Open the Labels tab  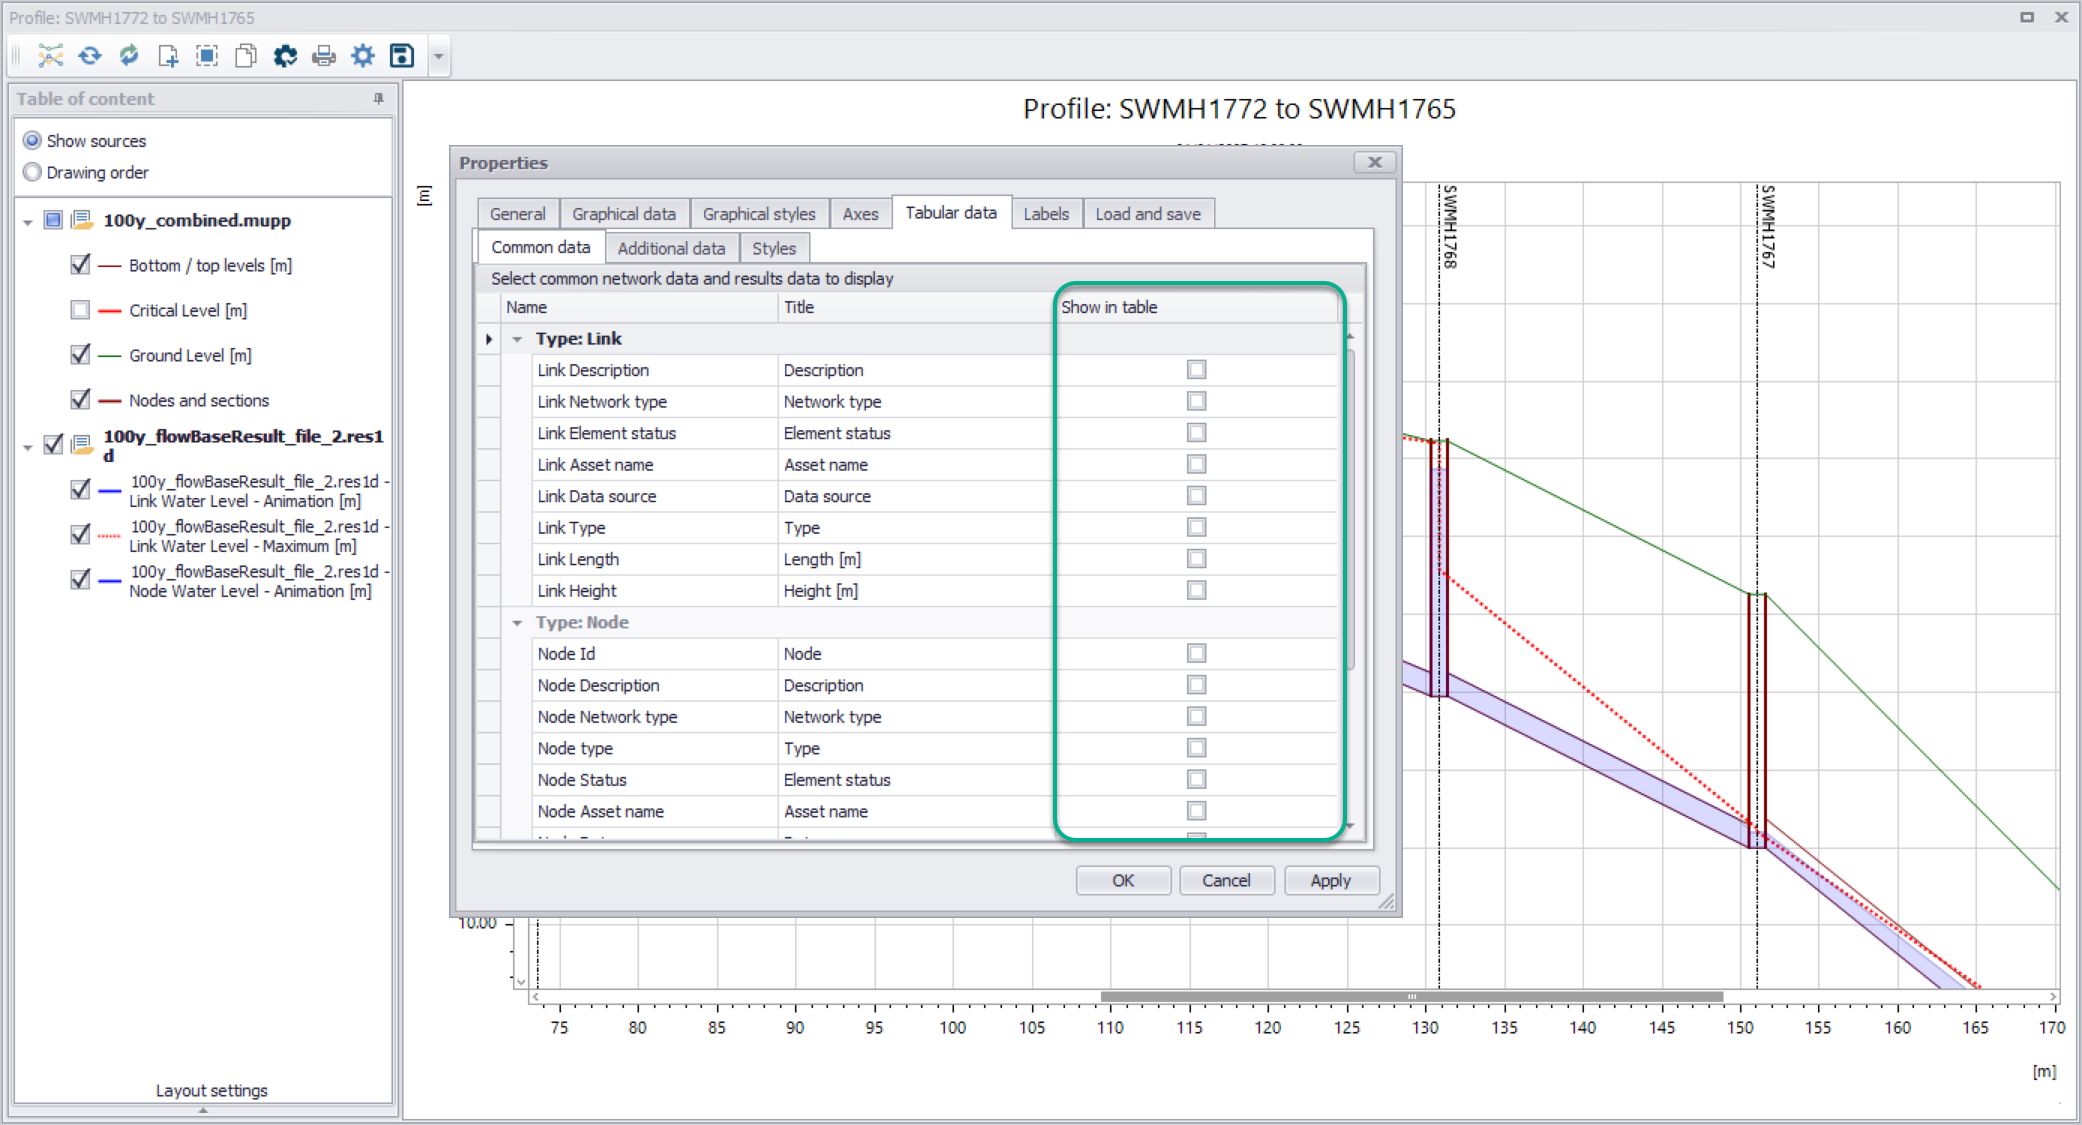[1046, 214]
